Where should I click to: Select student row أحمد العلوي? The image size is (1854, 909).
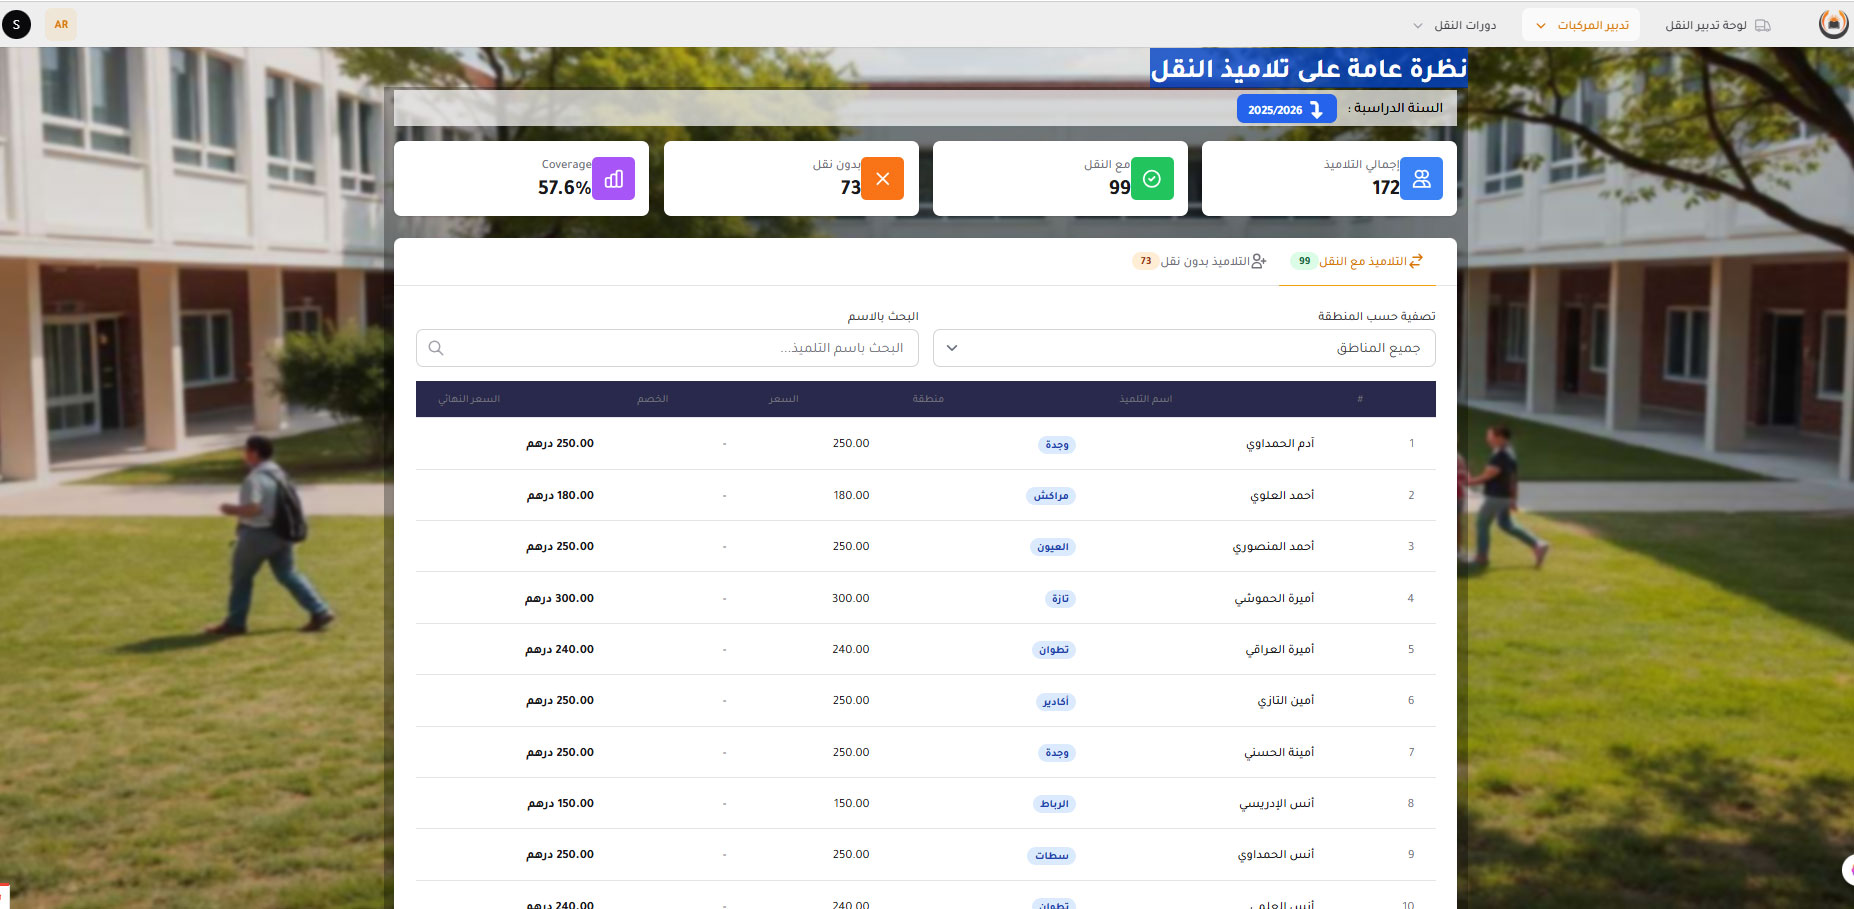[1282, 495]
